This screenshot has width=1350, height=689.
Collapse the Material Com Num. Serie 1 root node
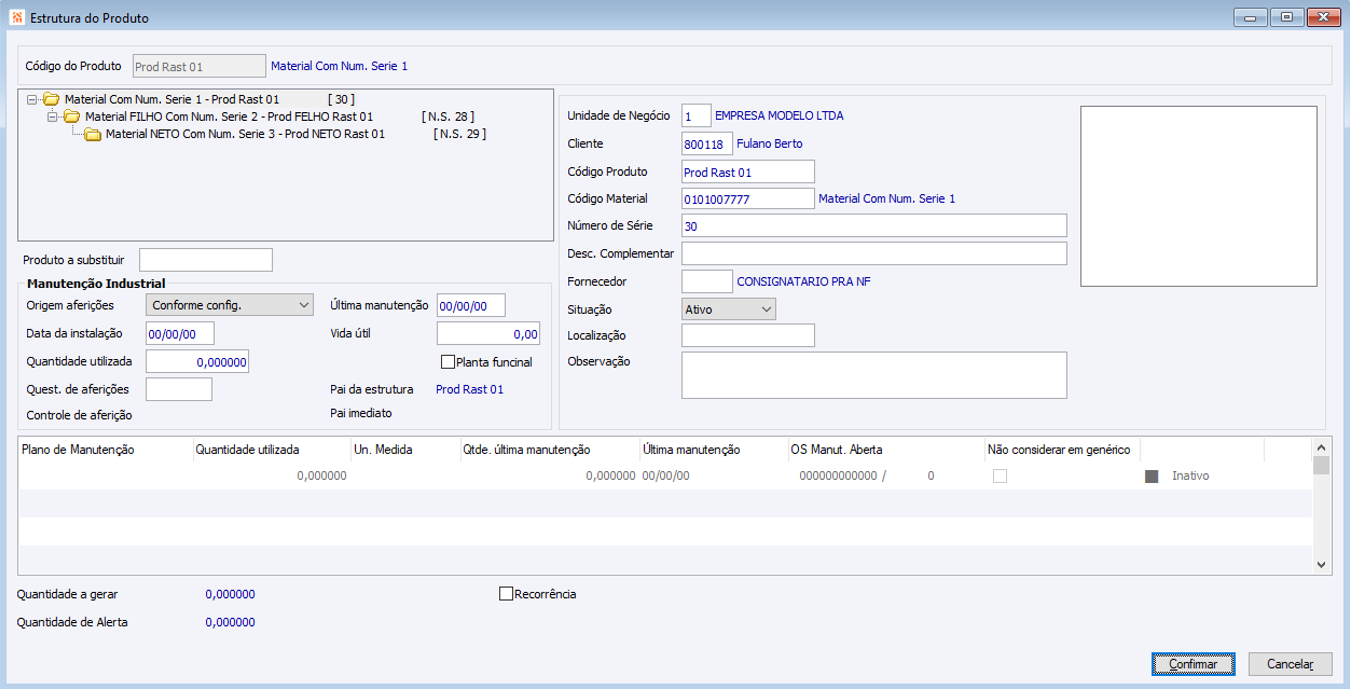tap(32, 99)
